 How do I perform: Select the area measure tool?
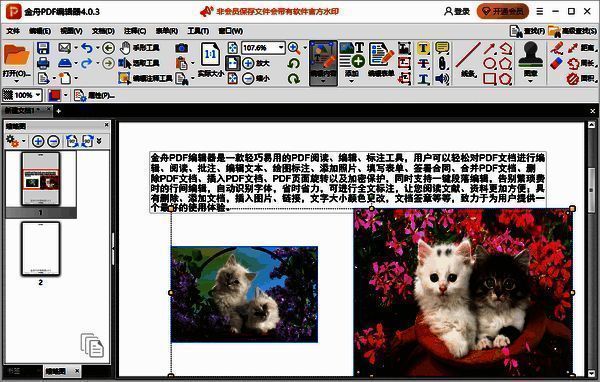click(x=581, y=79)
